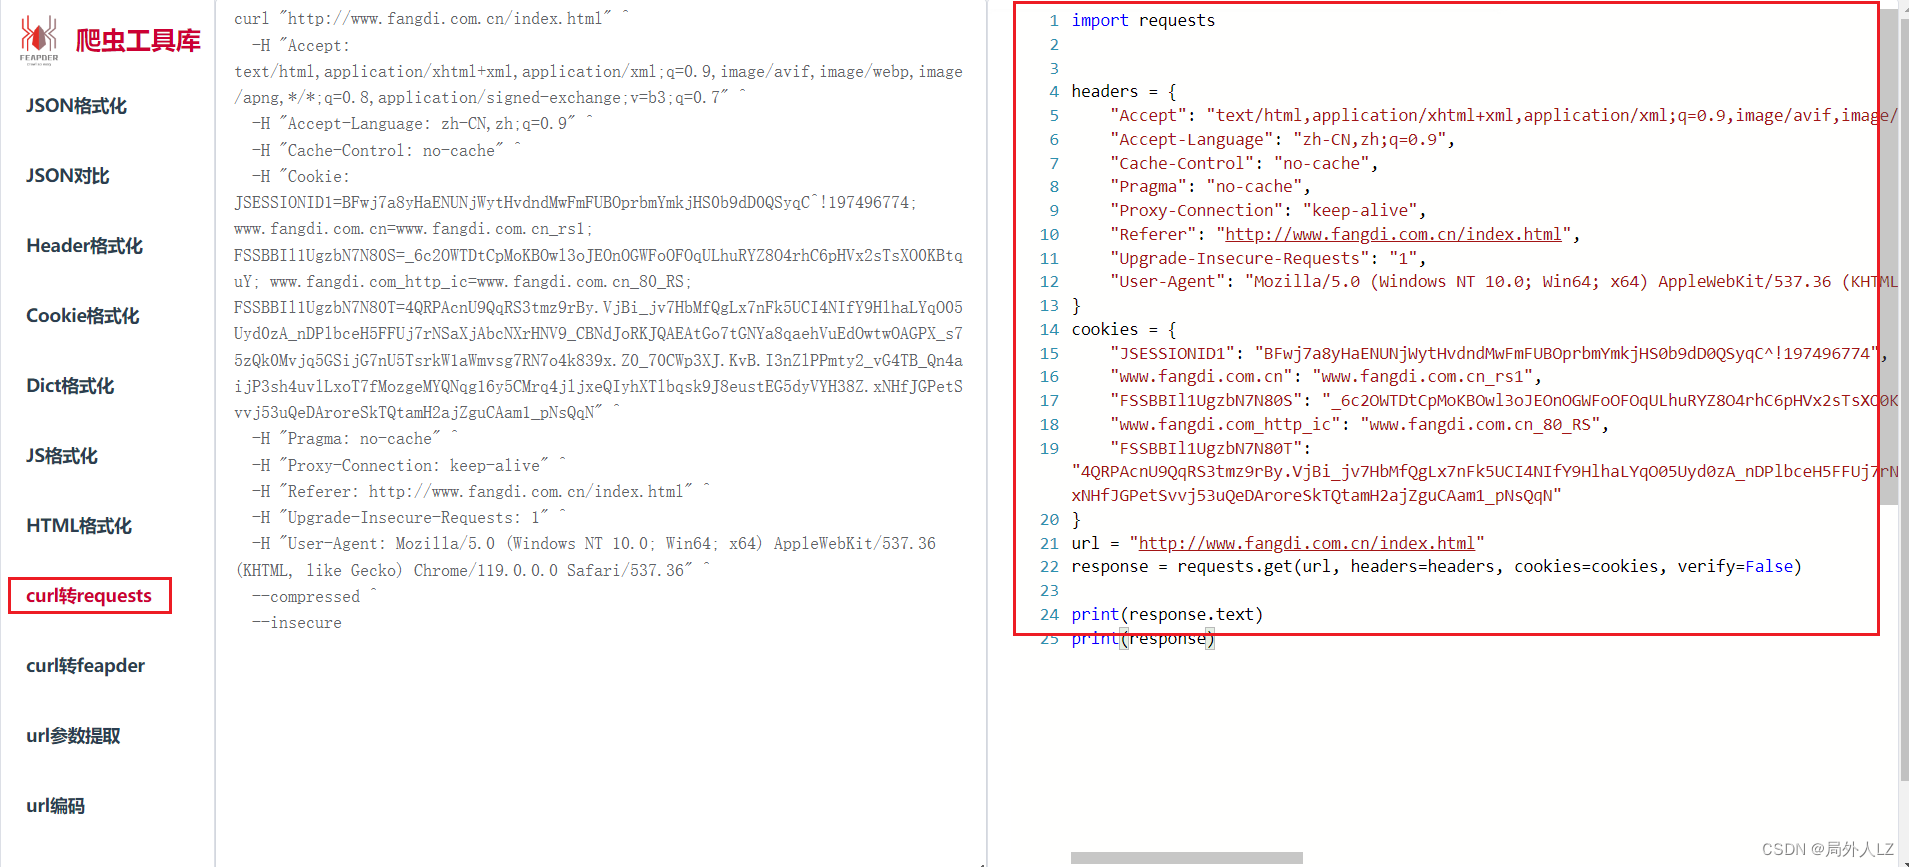Click the curl URL first line in input
1909x867 pixels.
pyautogui.click(x=432, y=18)
